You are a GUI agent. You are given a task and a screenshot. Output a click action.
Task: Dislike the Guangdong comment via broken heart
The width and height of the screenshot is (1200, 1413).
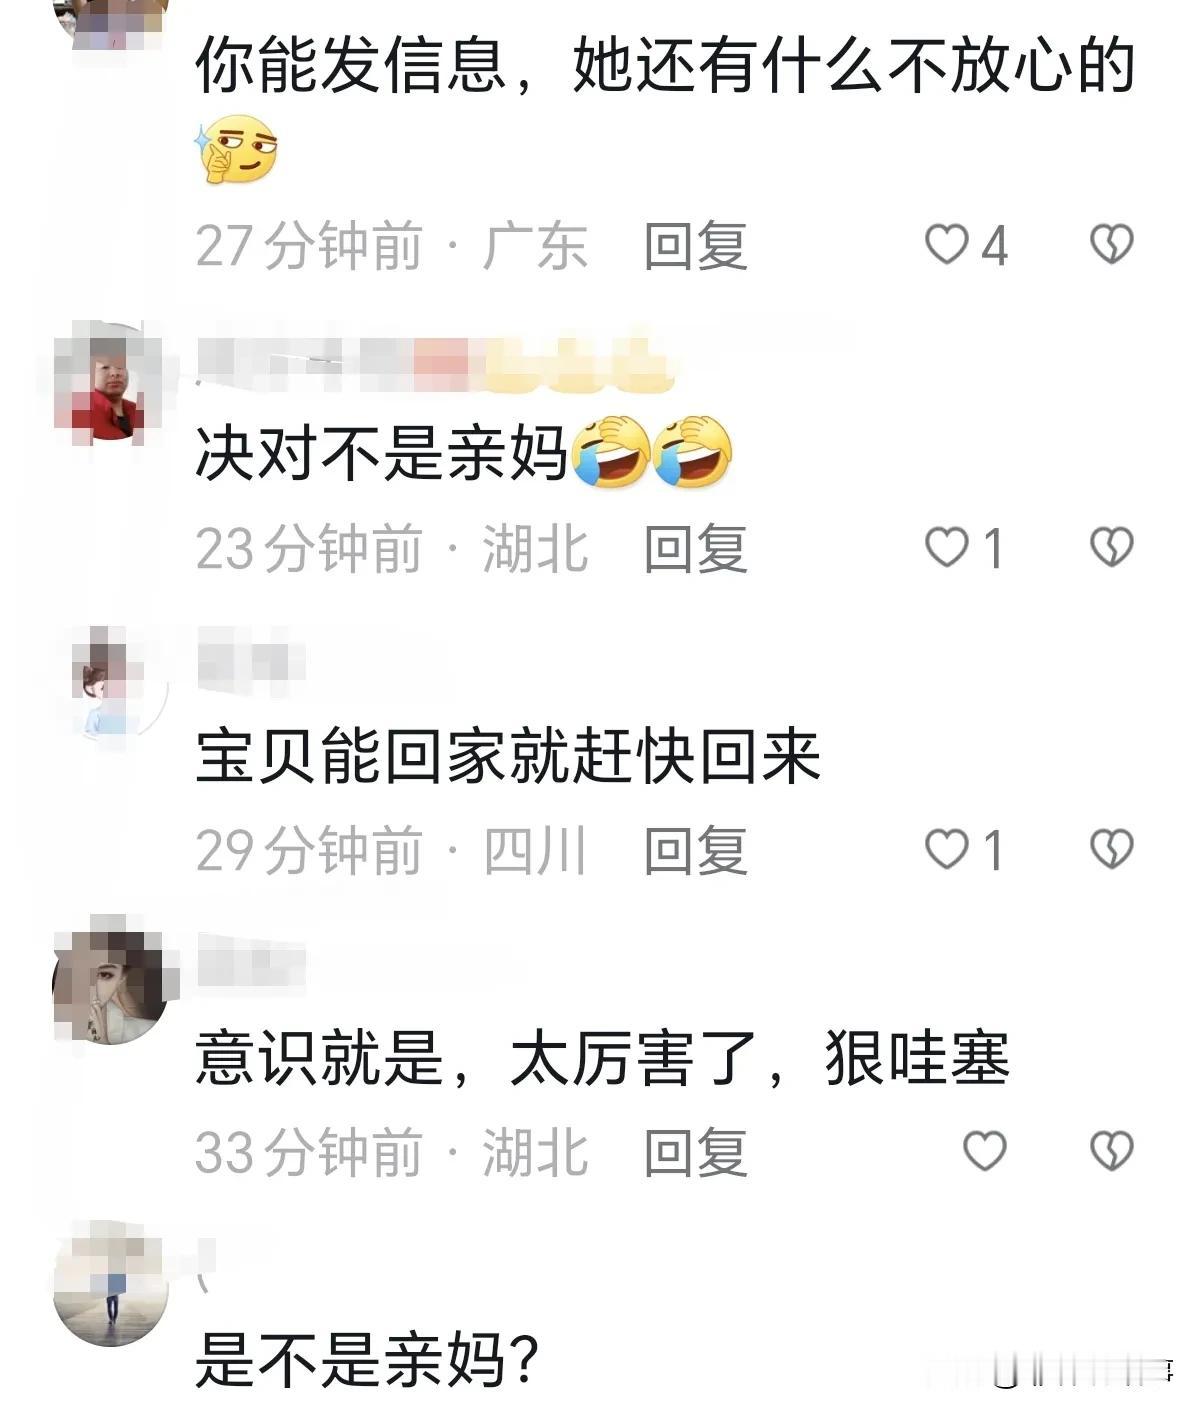[1111, 245]
